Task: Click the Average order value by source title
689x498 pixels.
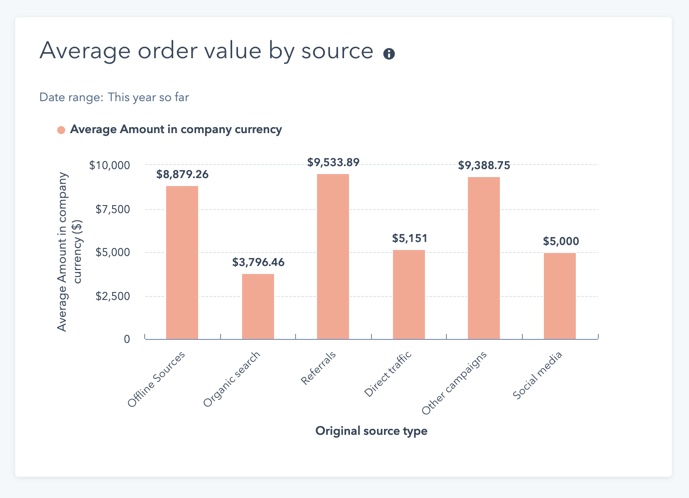Action: tap(205, 51)
